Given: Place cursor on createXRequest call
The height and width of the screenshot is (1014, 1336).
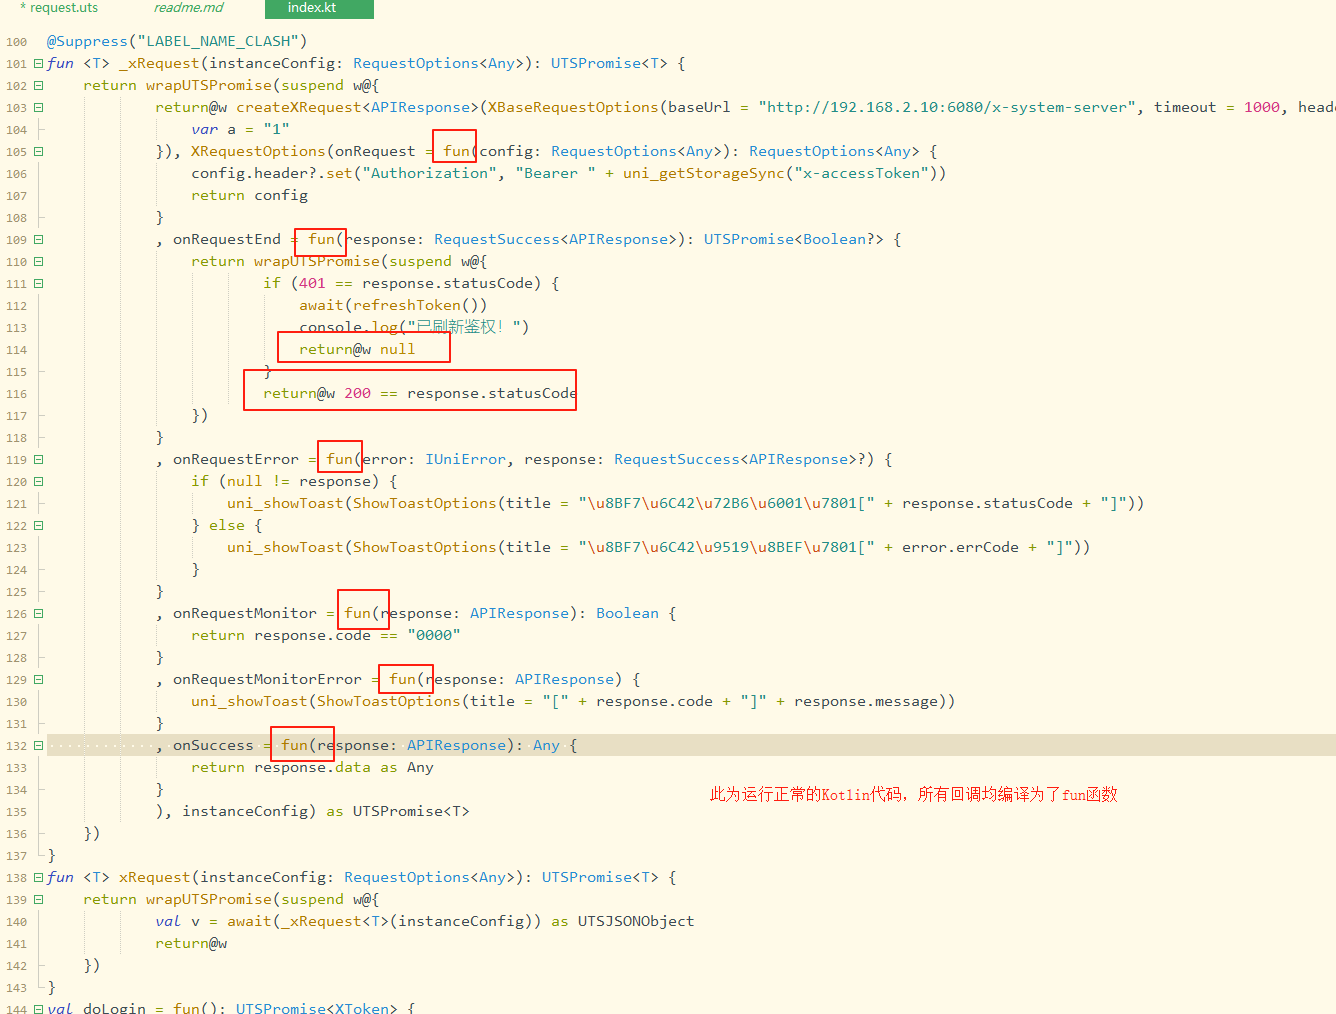Looking at the screenshot, I should pos(299,107).
